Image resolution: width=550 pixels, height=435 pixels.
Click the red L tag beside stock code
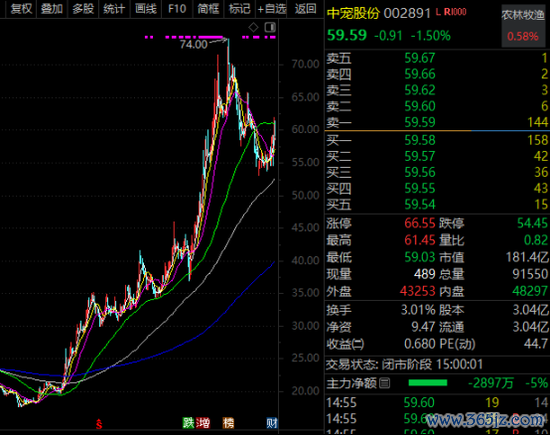click(x=438, y=12)
